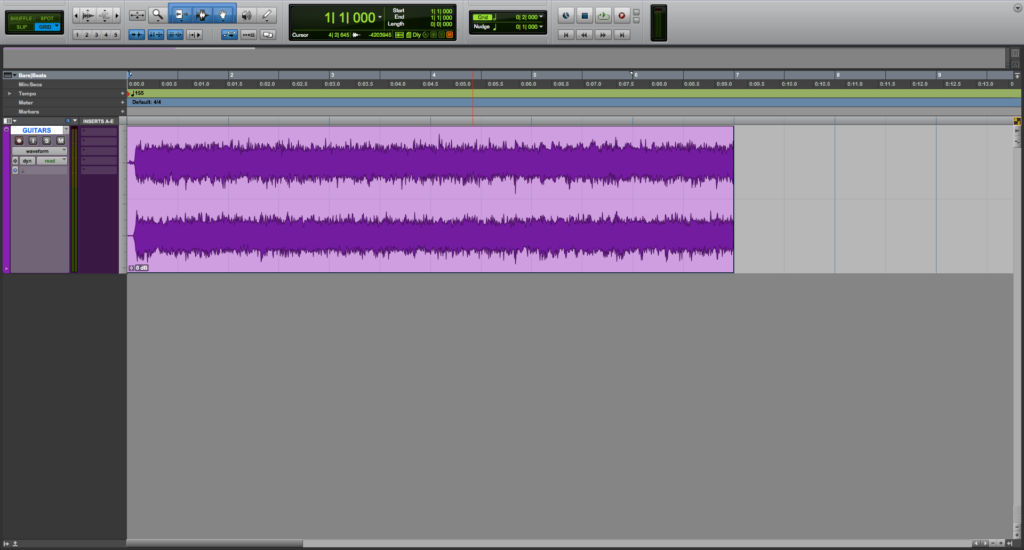
Task: Click the red Record button
Action: pos(622,16)
